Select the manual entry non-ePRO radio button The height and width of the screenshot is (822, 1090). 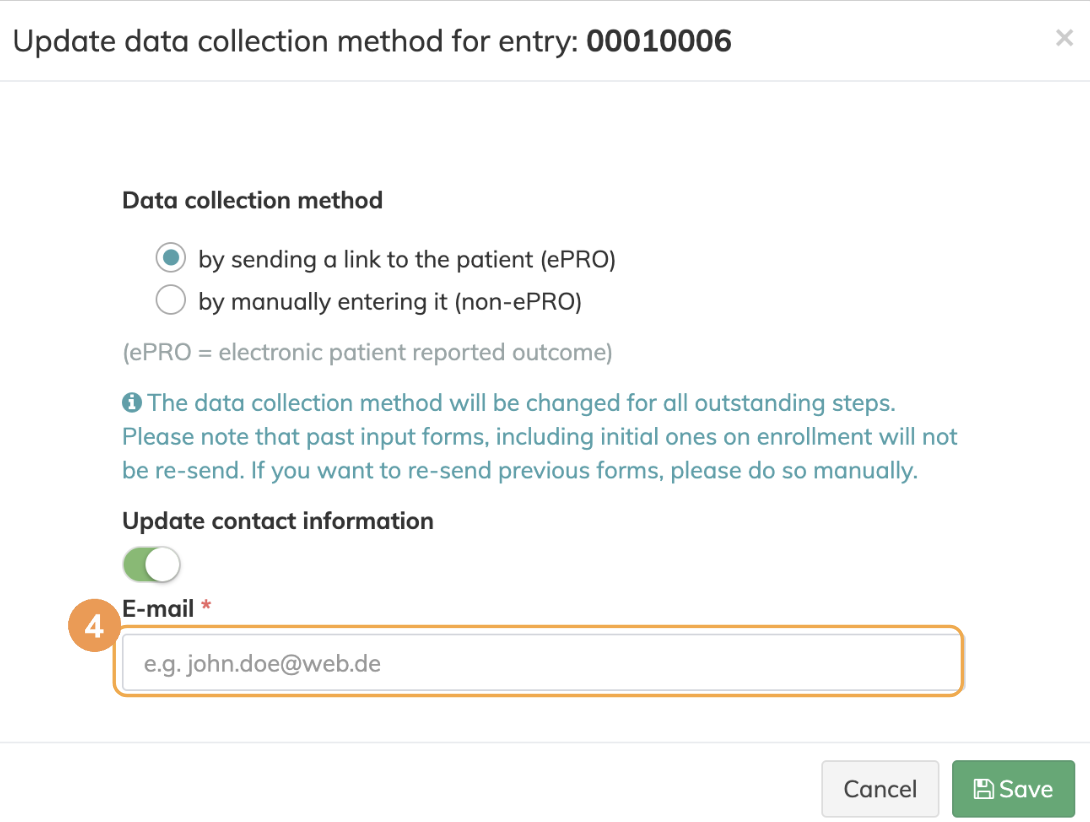(171, 300)
